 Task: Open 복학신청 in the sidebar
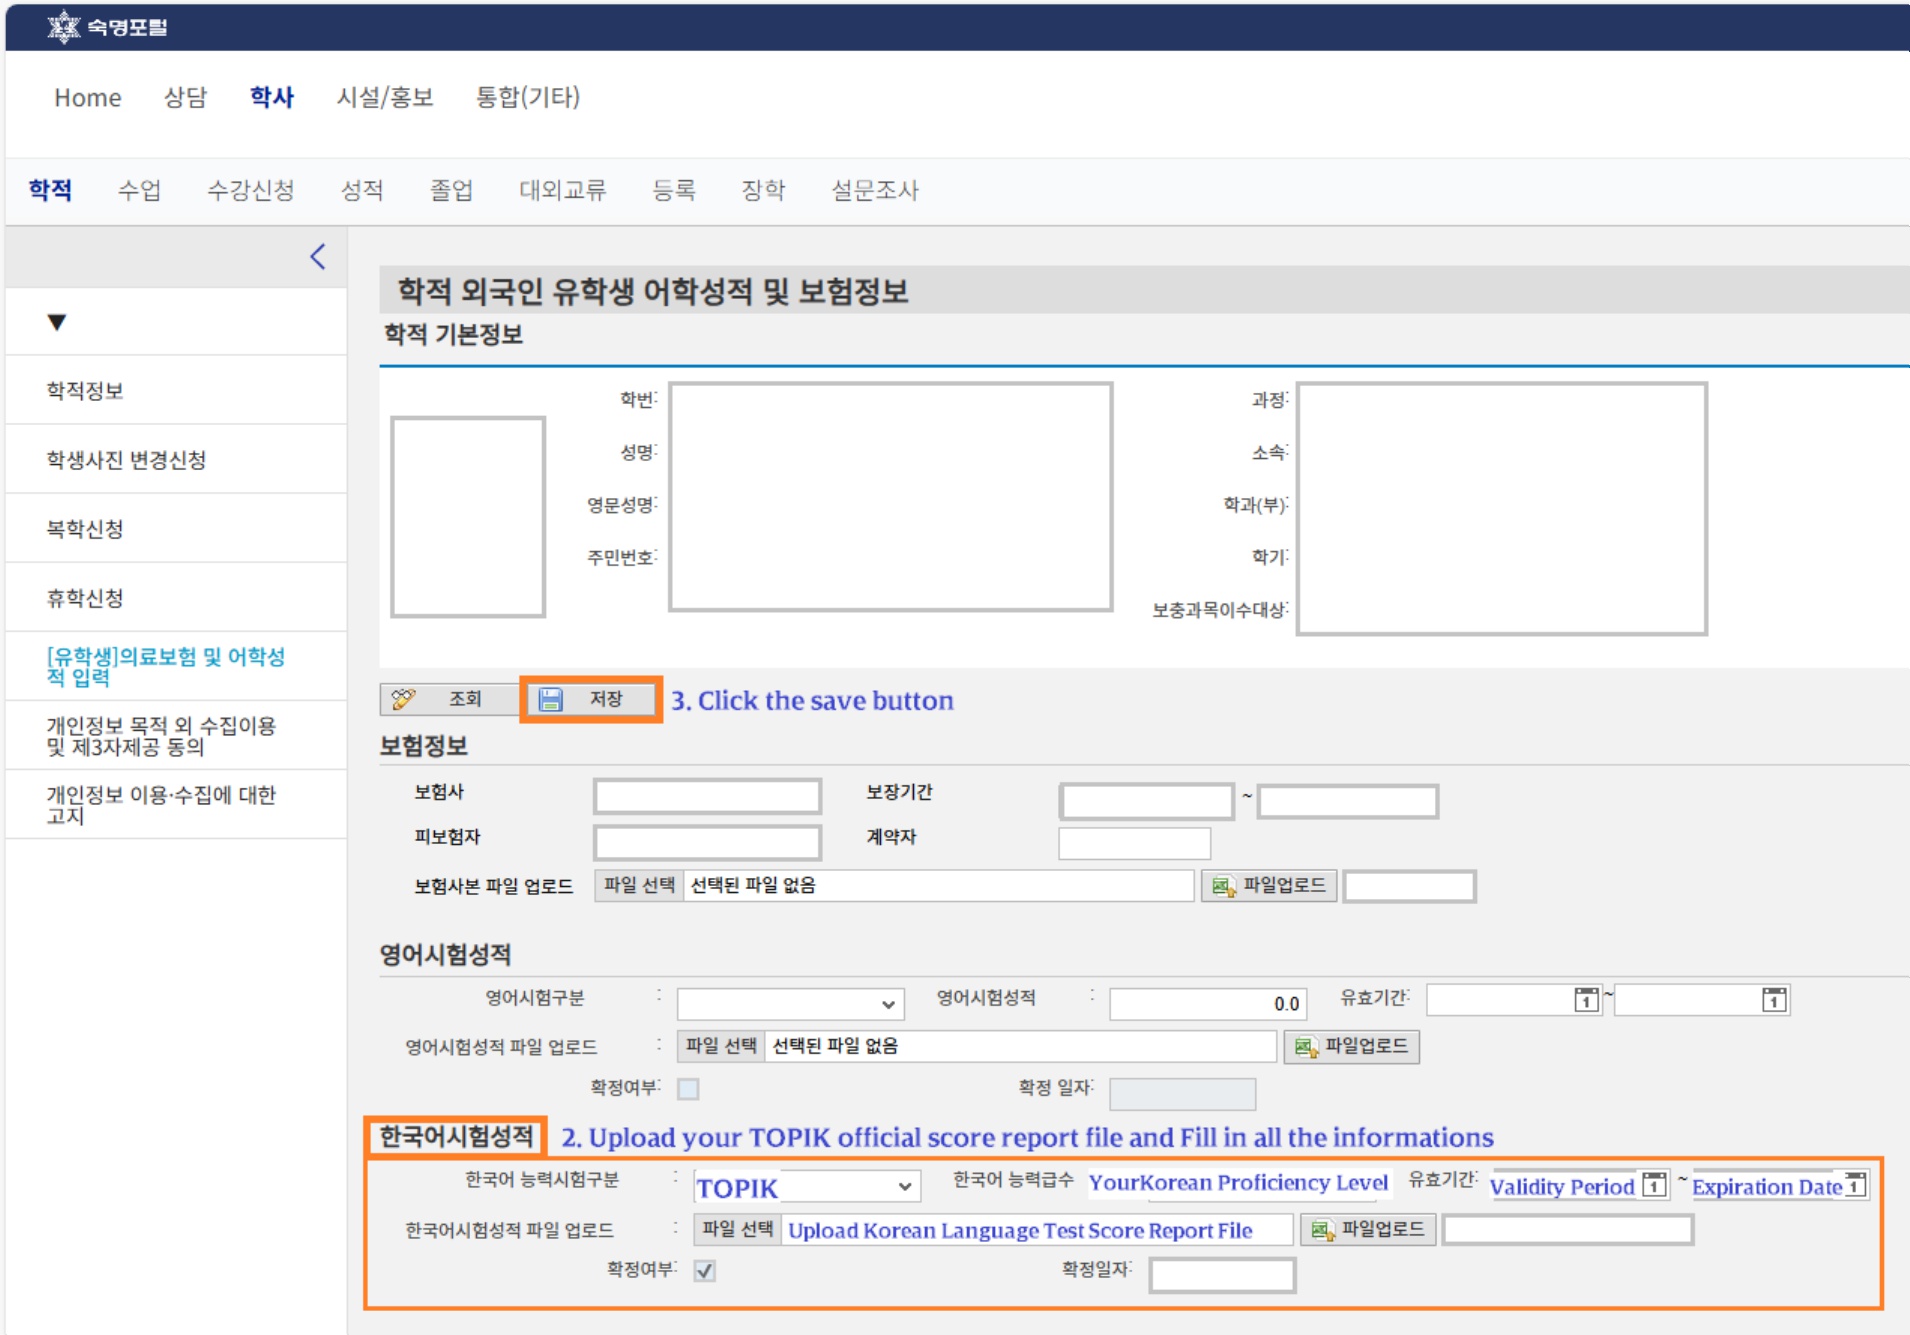pyautogui.click(x=85, y=529)
